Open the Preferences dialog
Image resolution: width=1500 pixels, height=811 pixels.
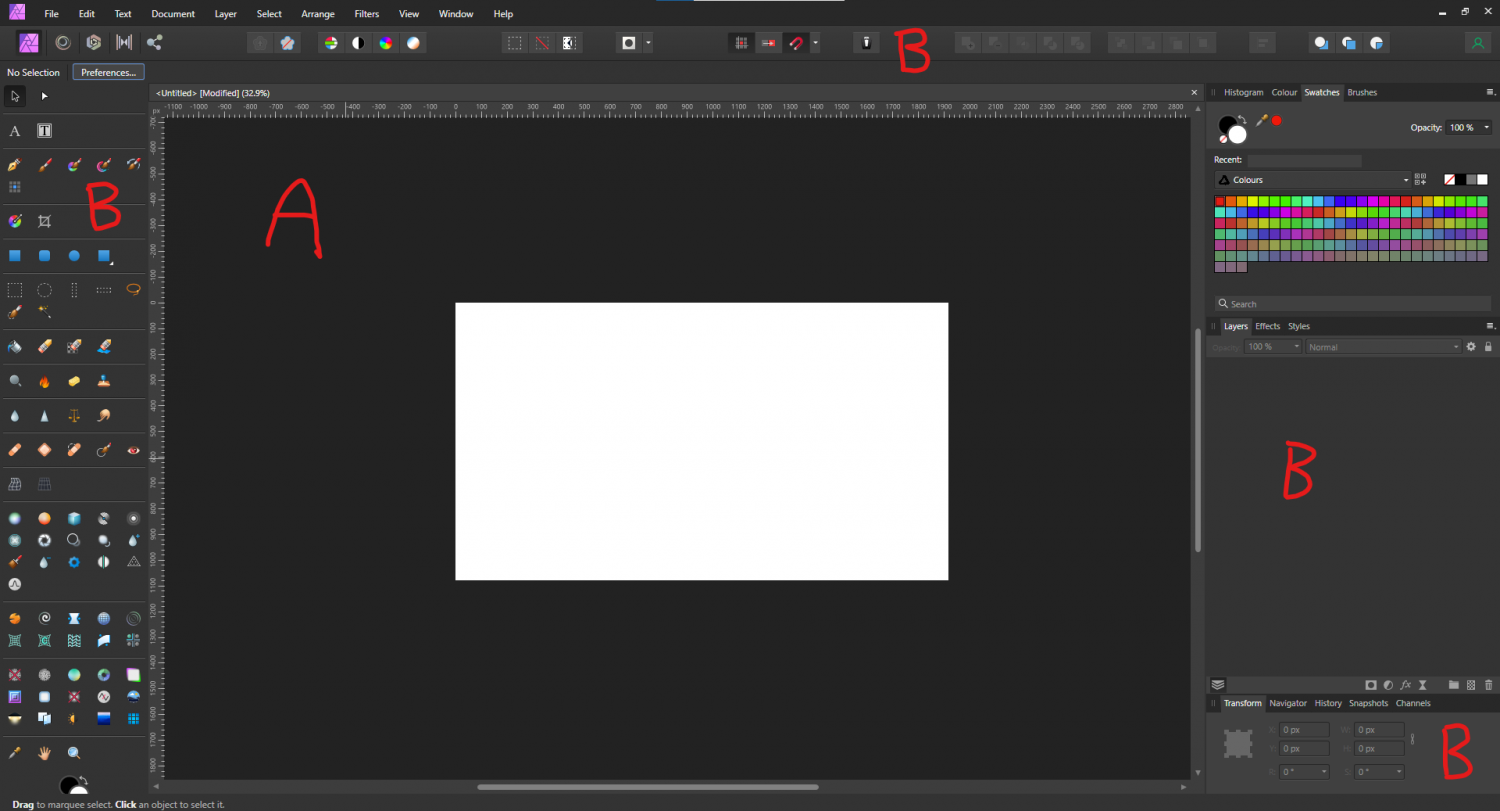107,71
